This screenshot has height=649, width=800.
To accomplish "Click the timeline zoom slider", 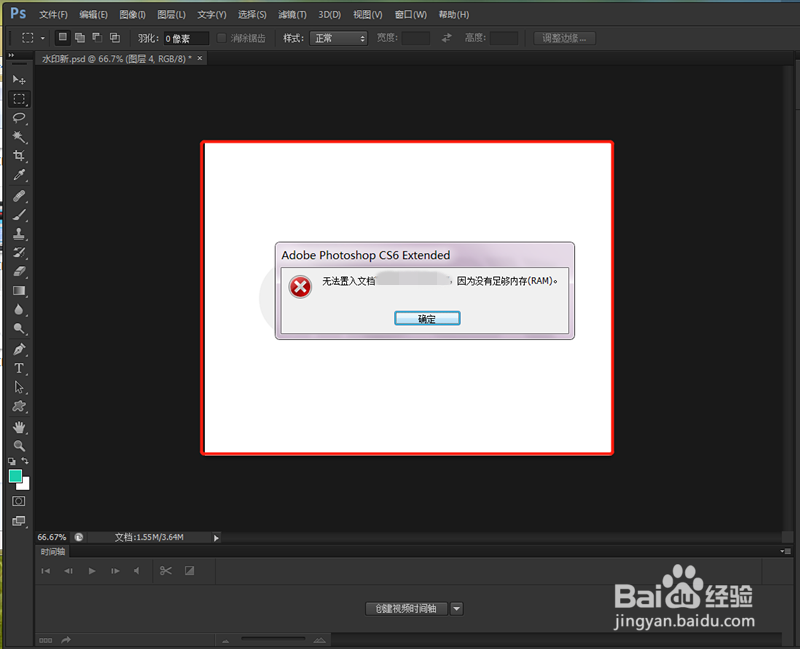I will tap(273, 639).
